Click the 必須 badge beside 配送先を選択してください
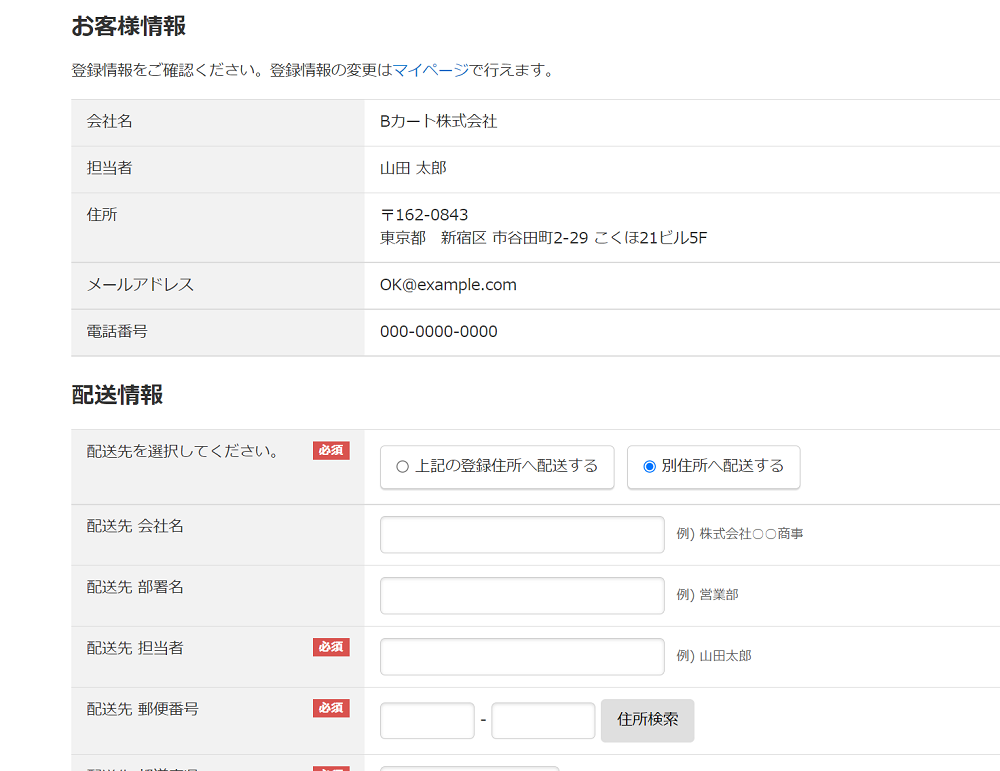 point(331,451)
